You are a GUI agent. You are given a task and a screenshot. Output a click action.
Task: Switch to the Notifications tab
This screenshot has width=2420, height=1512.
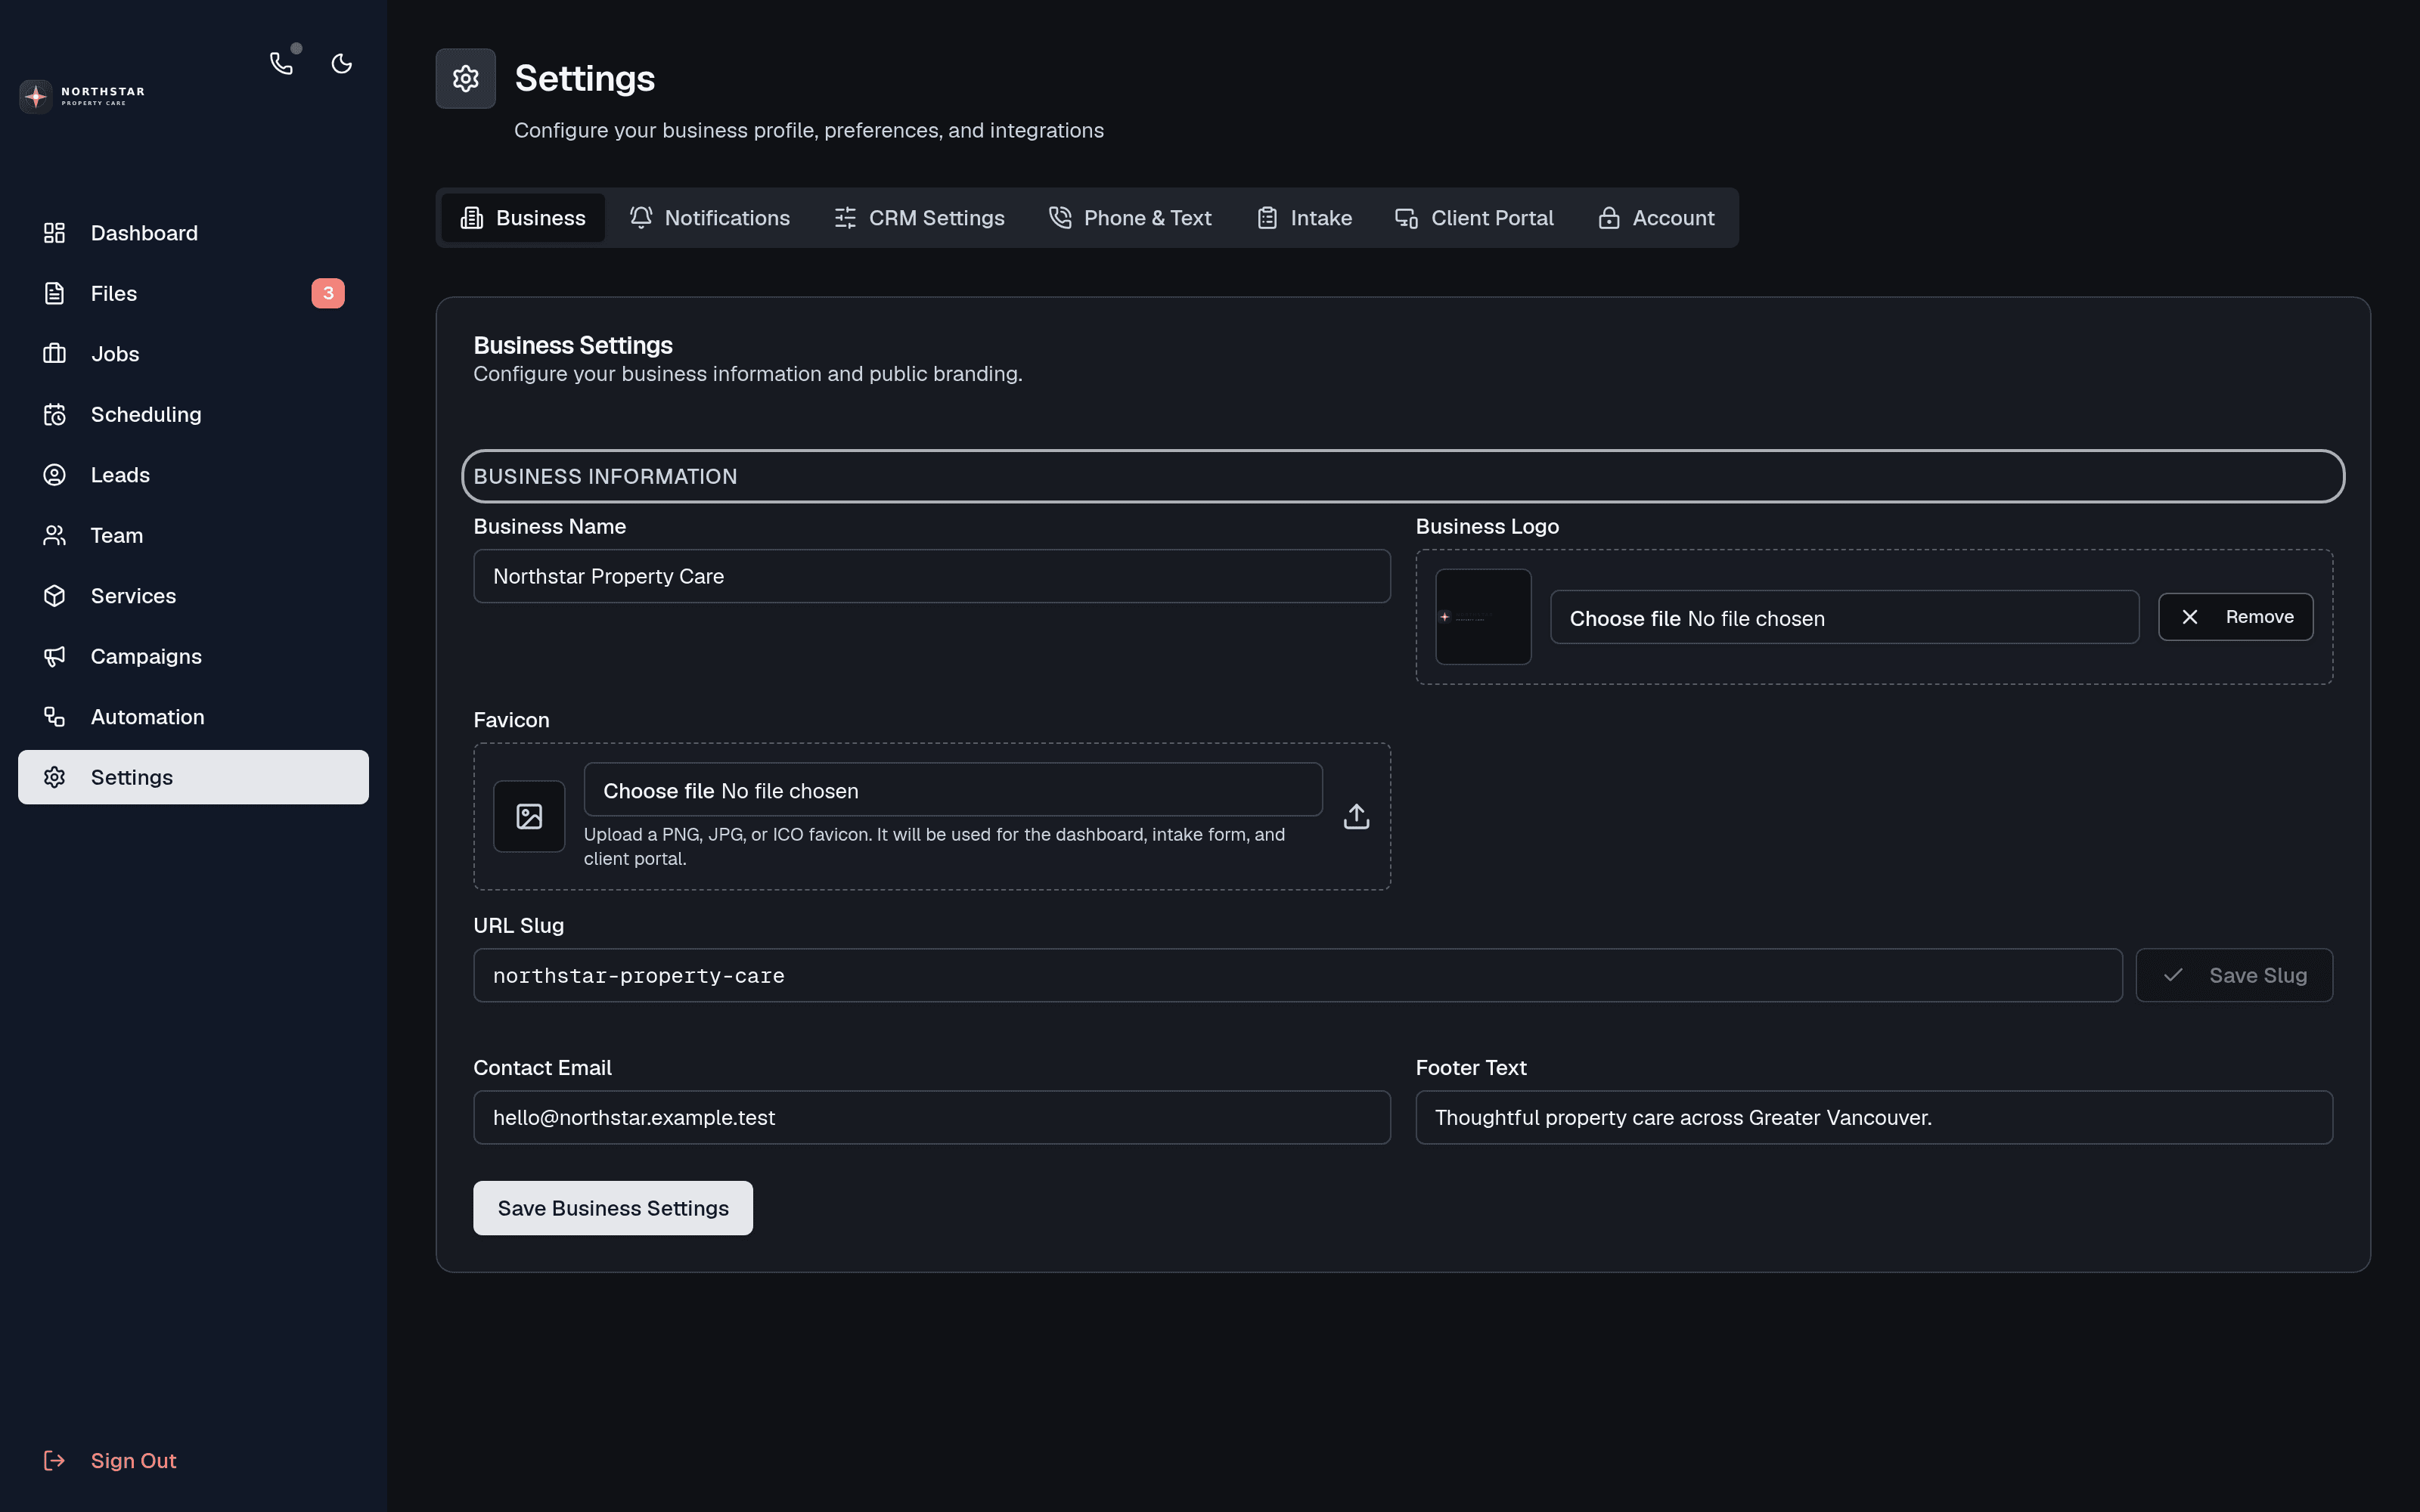(x=709, y=218)
